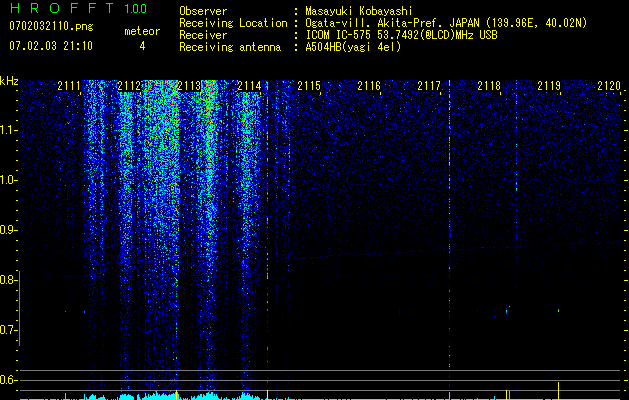Screen dimensions: 629x400
Task: Click the 2113 time axis label
Action: pos(189,86)
